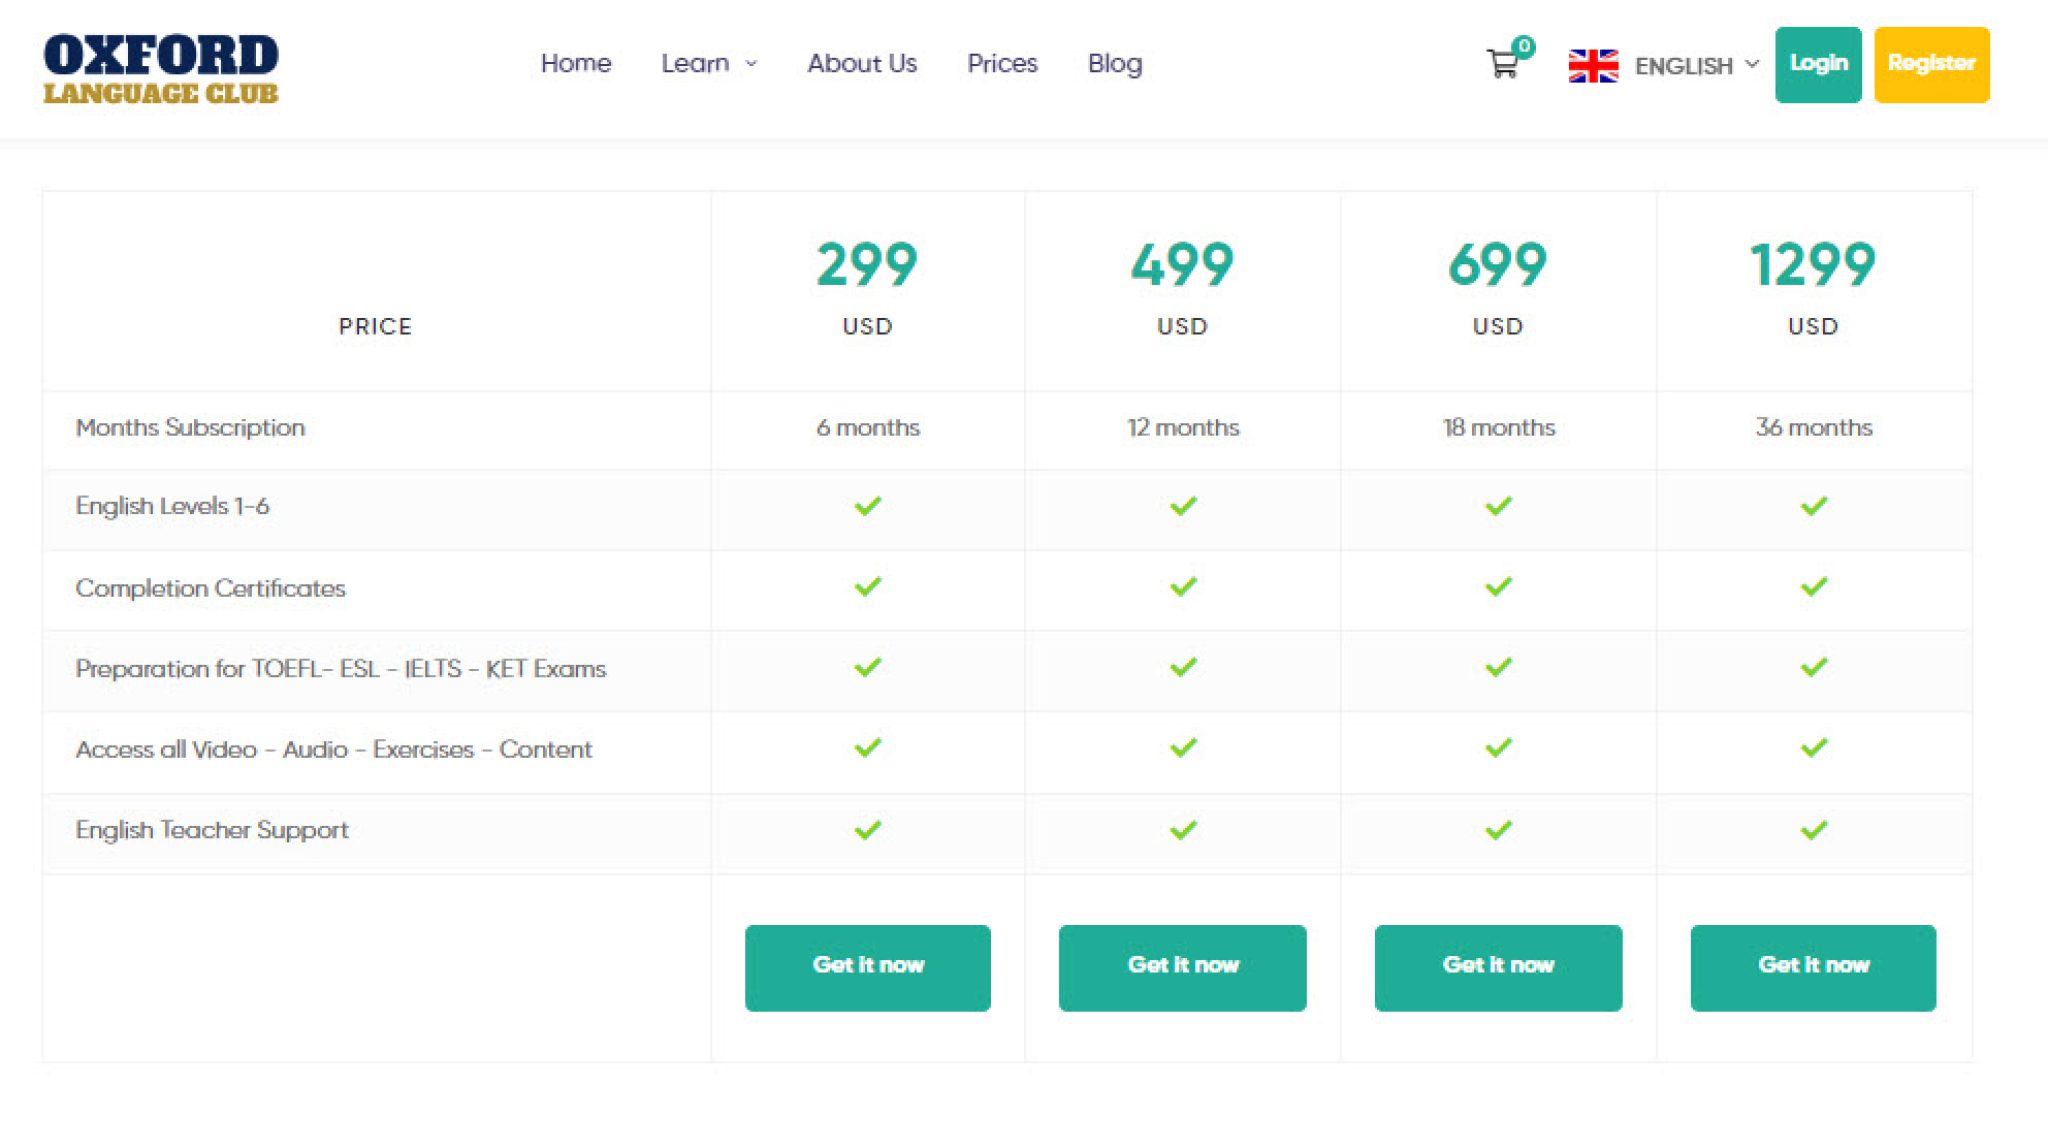Buy the 1299 USD 36-month plan
Viewport: 2048px width, 1148px height.
pos(1813,967)
